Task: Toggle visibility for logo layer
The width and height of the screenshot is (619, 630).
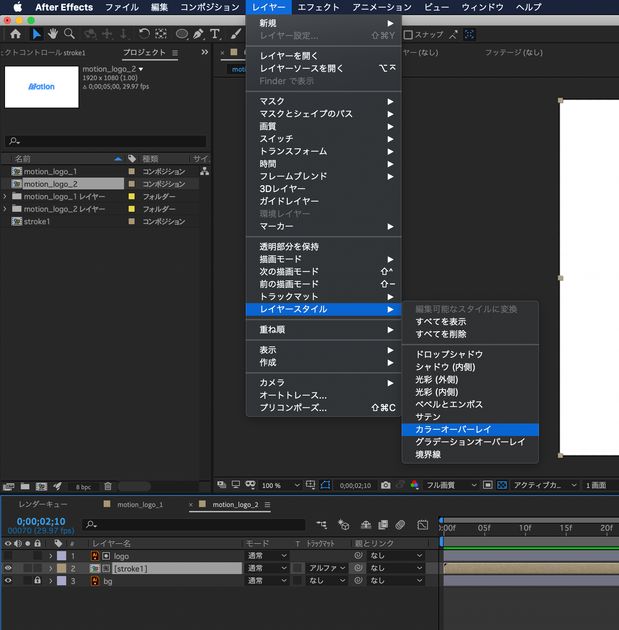Action: (8, 556)
